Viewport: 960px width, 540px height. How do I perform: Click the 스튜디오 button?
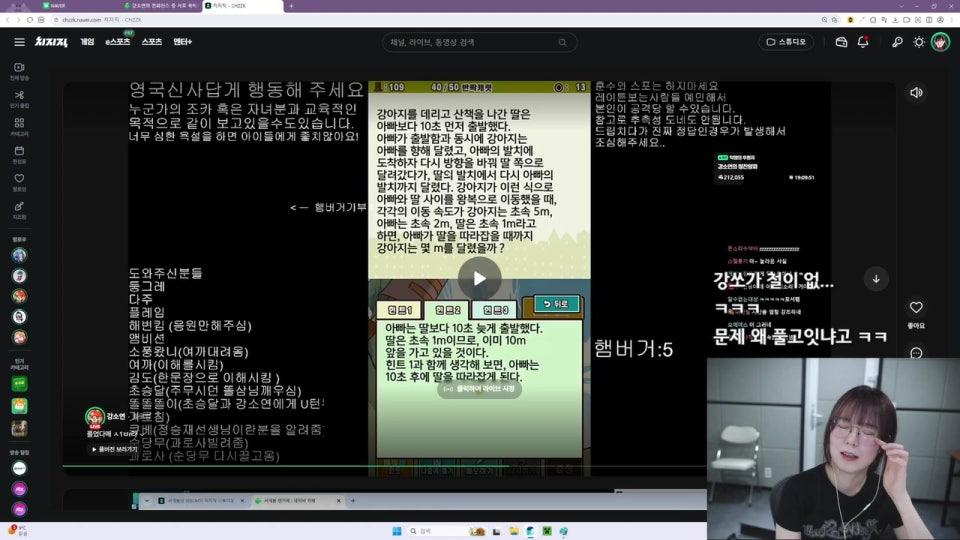click(x=786, y=42)
